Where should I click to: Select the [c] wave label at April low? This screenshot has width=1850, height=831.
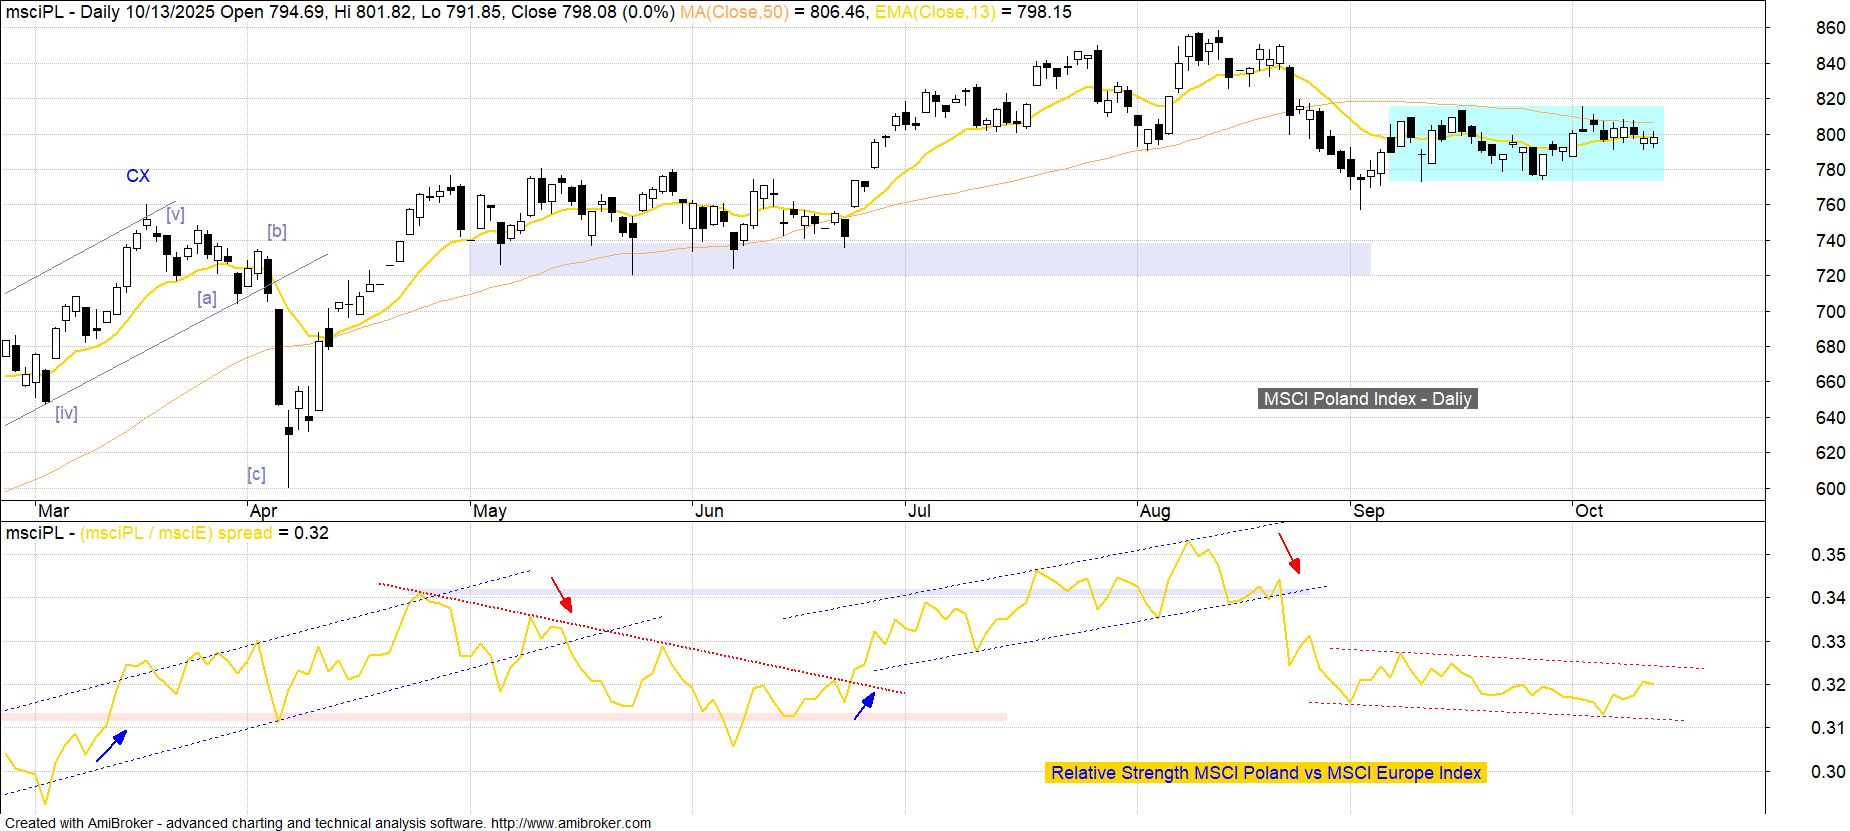point(256,474)
